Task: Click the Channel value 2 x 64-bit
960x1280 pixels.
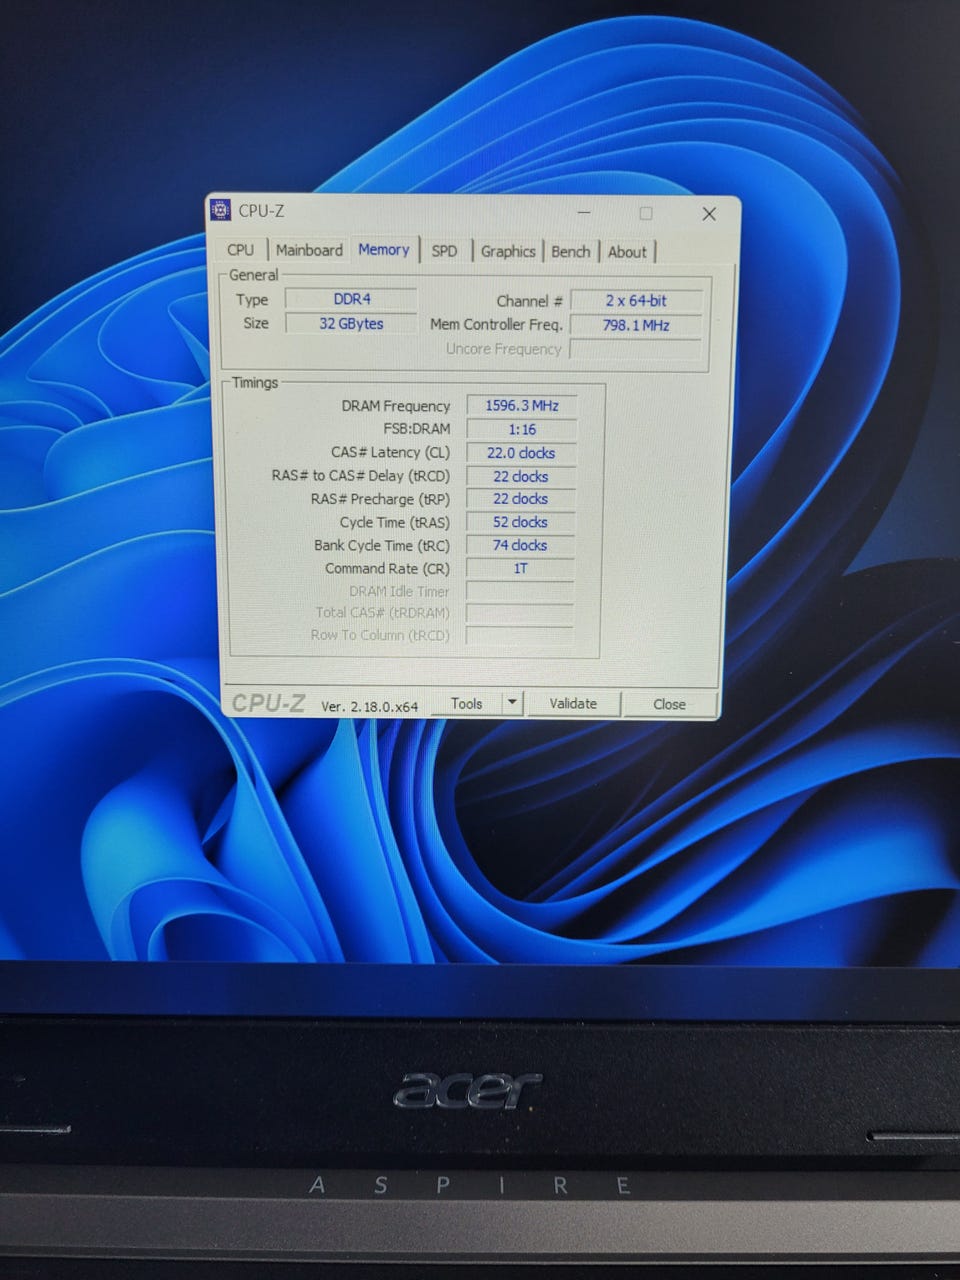Action: pos(636,300)
